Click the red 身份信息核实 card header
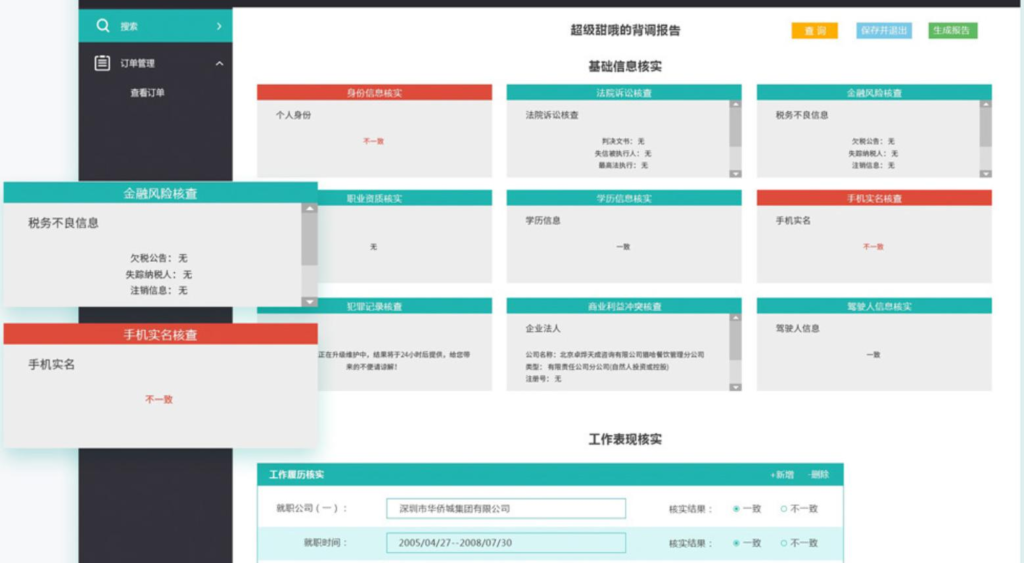The height and width of the screenshot is (563, 1024). (374, 92)
